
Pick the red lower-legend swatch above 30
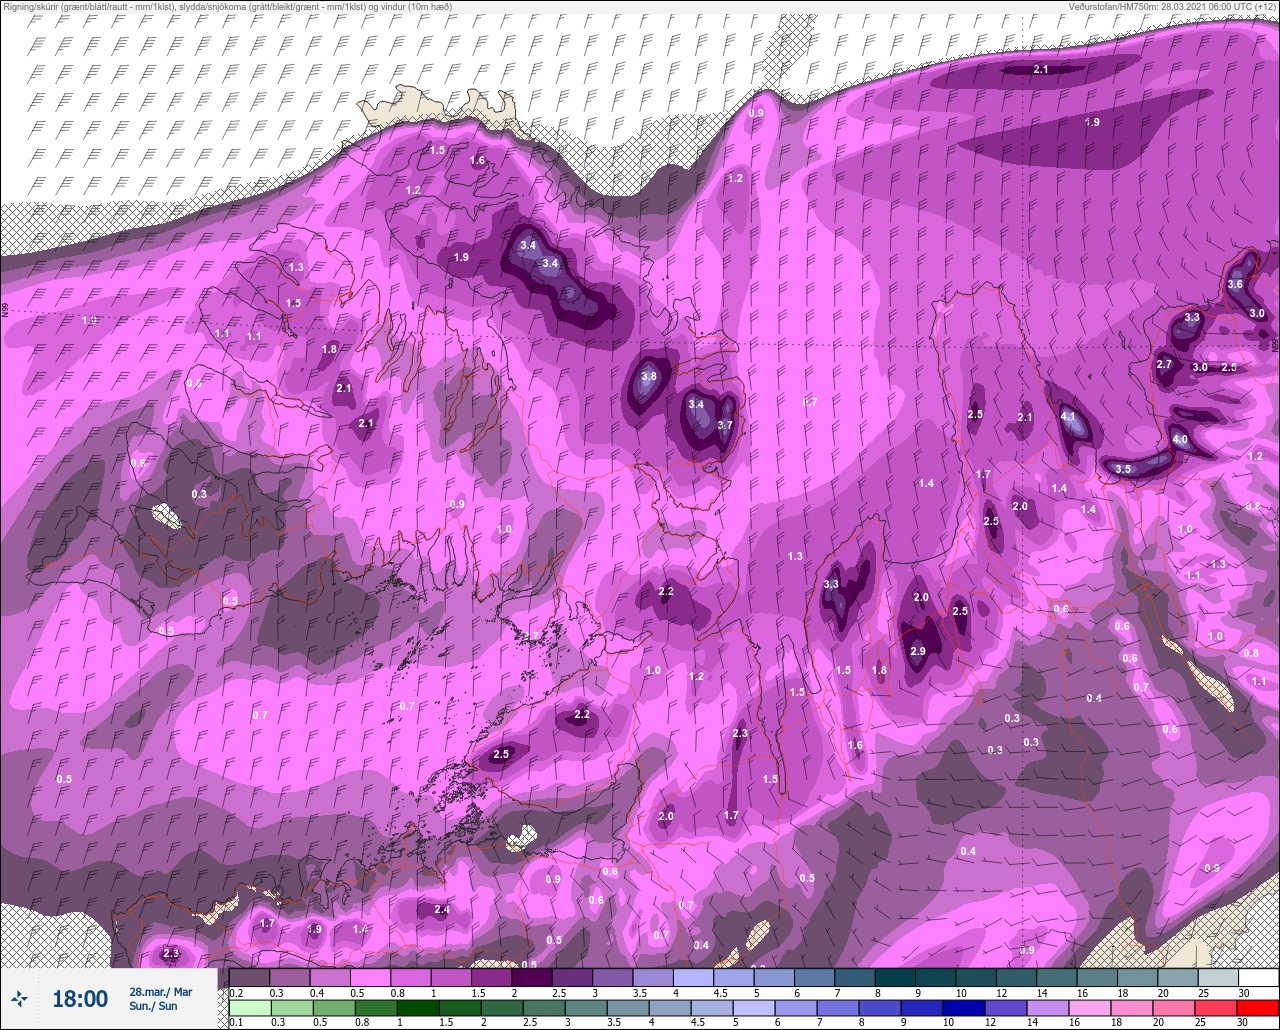click(x=1258, y=1008)
